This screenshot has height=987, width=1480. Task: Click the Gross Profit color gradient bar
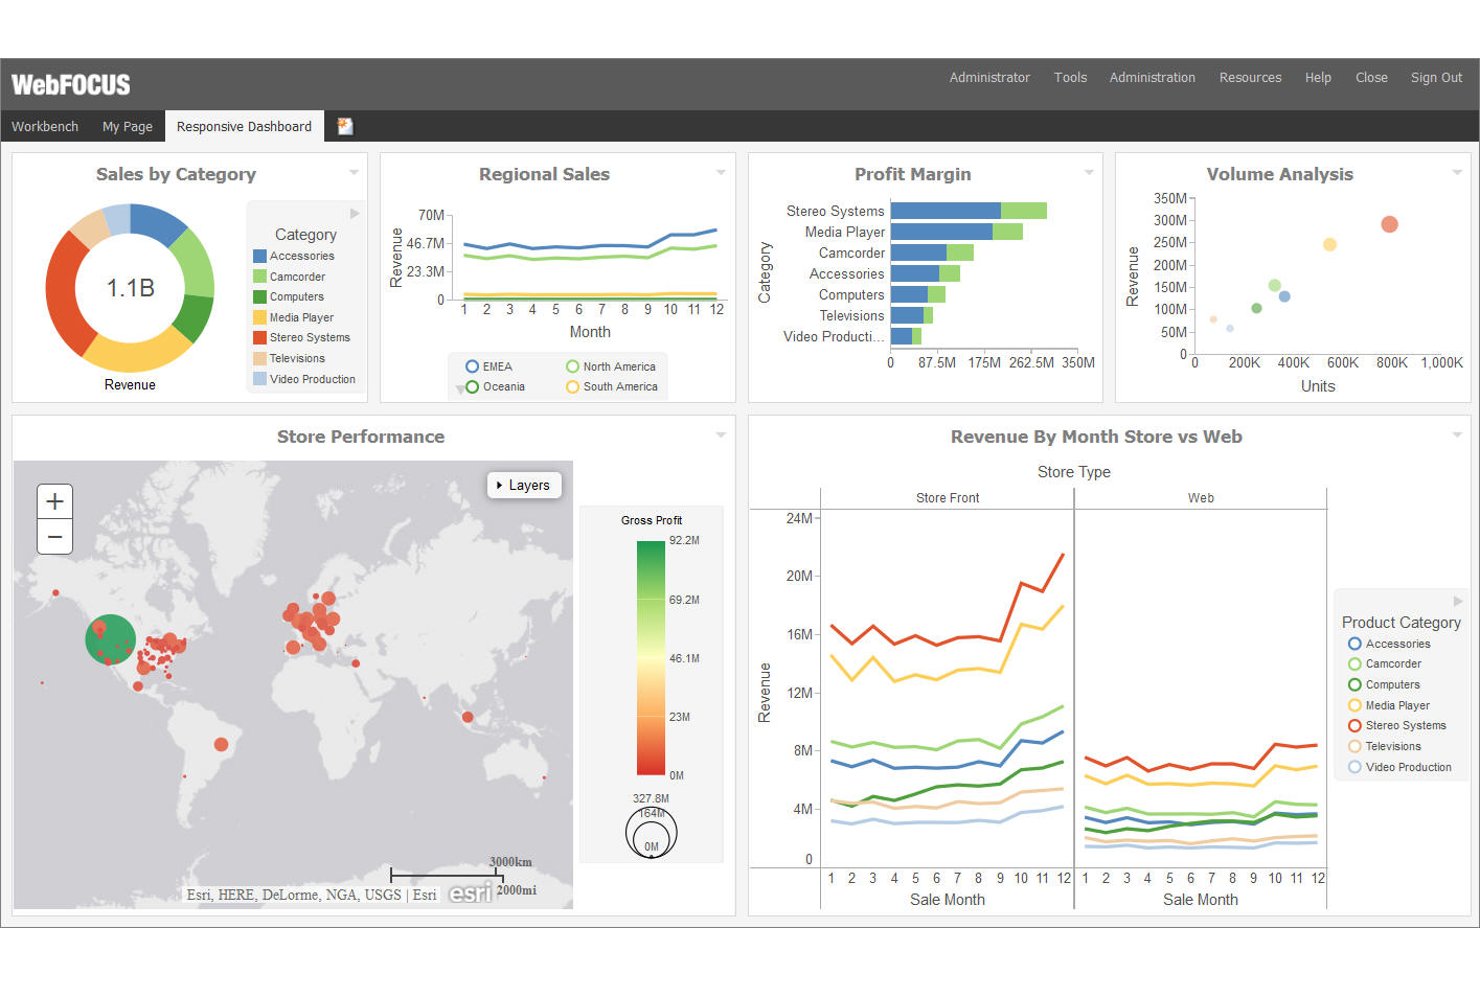[651, 658]
